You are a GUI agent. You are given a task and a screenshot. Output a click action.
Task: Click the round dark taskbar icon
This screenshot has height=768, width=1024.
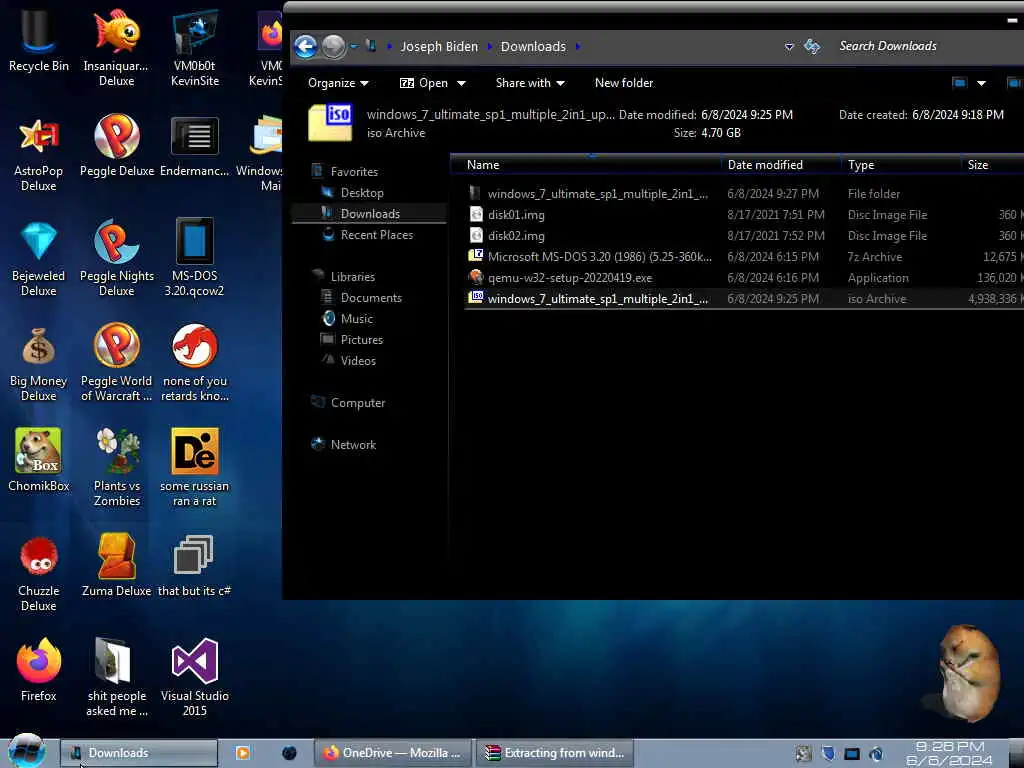pos(289,753)
